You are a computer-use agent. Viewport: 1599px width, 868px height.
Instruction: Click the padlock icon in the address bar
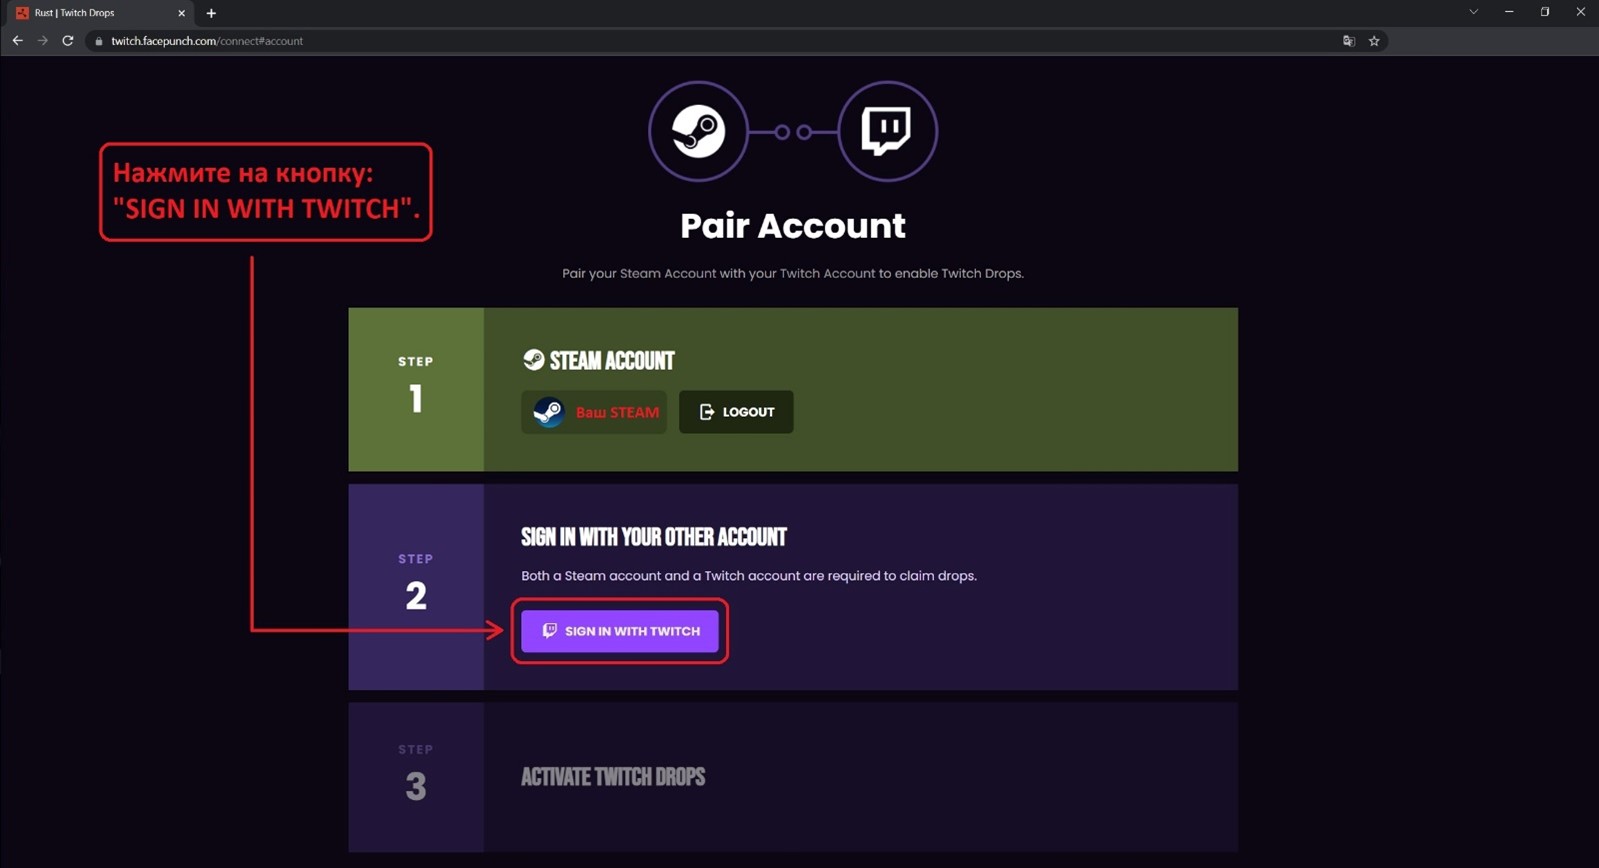pyautogui.click(x=98, y=41)
